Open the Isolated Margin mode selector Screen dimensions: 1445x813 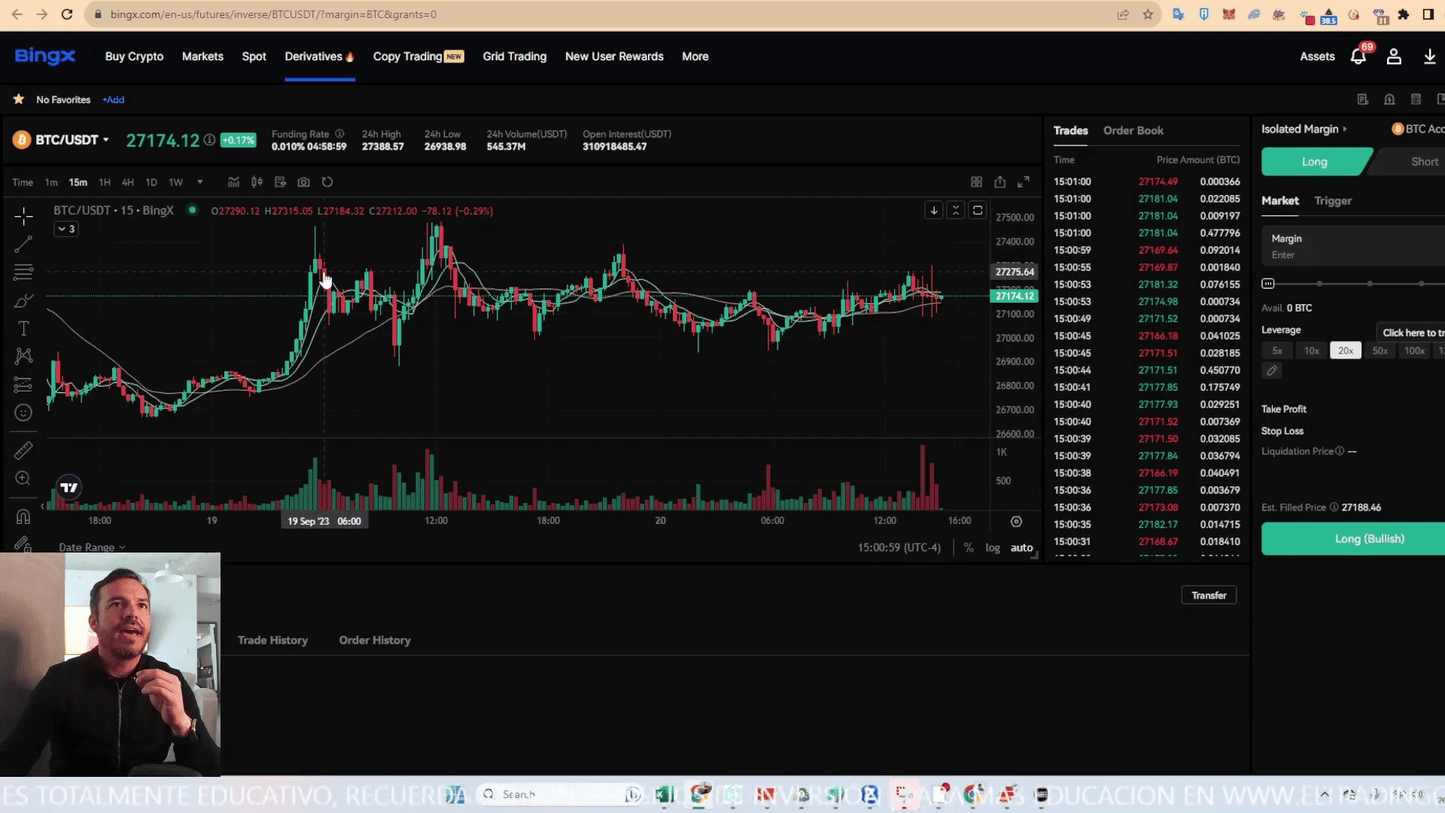[x=1304, y=129]
